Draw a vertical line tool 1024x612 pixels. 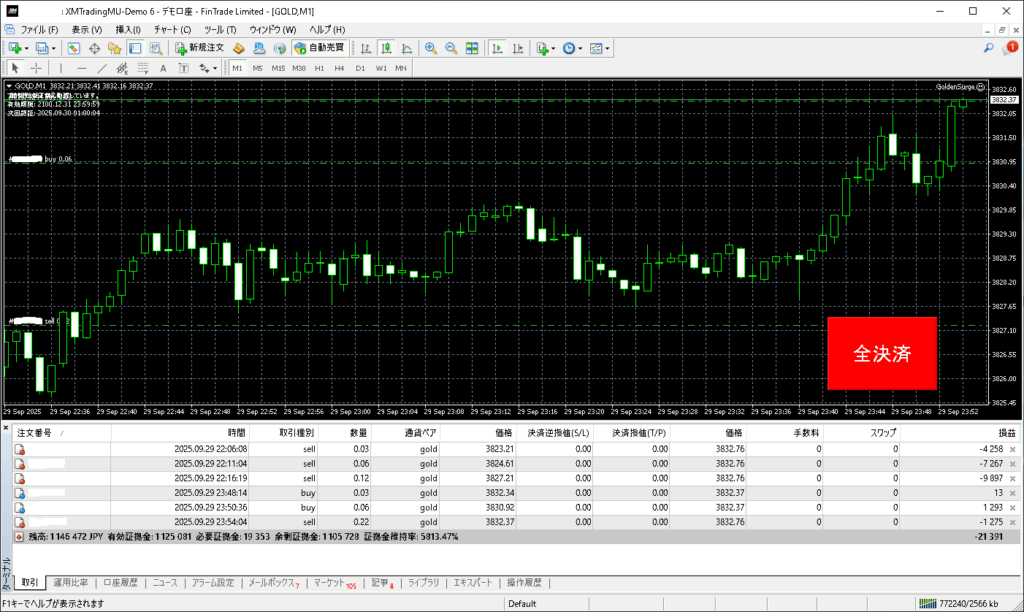pyautogui.click(x=59, y=68)
